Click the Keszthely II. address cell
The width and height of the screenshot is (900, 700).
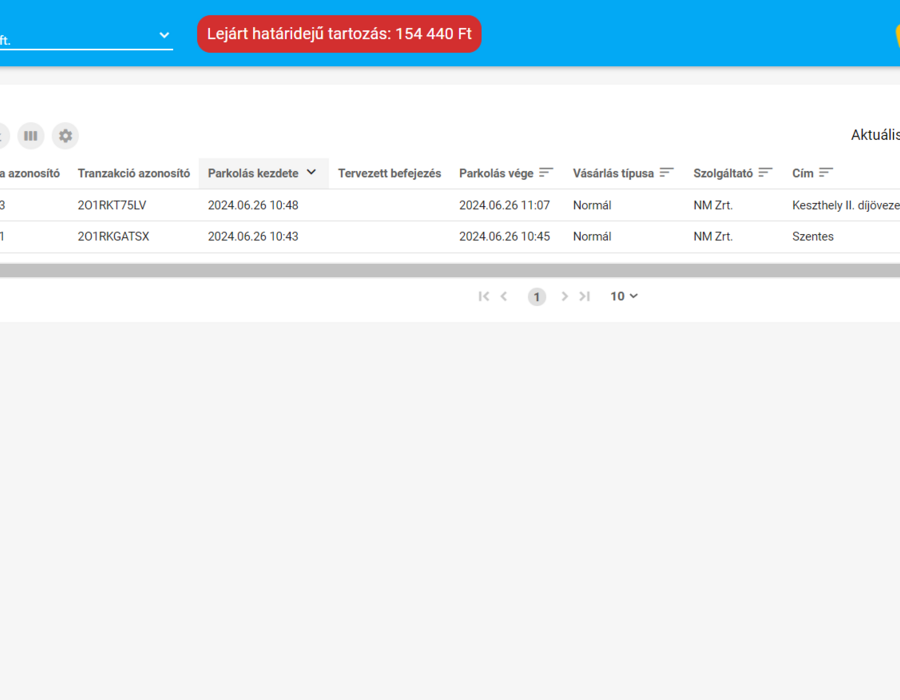(846, 205)
